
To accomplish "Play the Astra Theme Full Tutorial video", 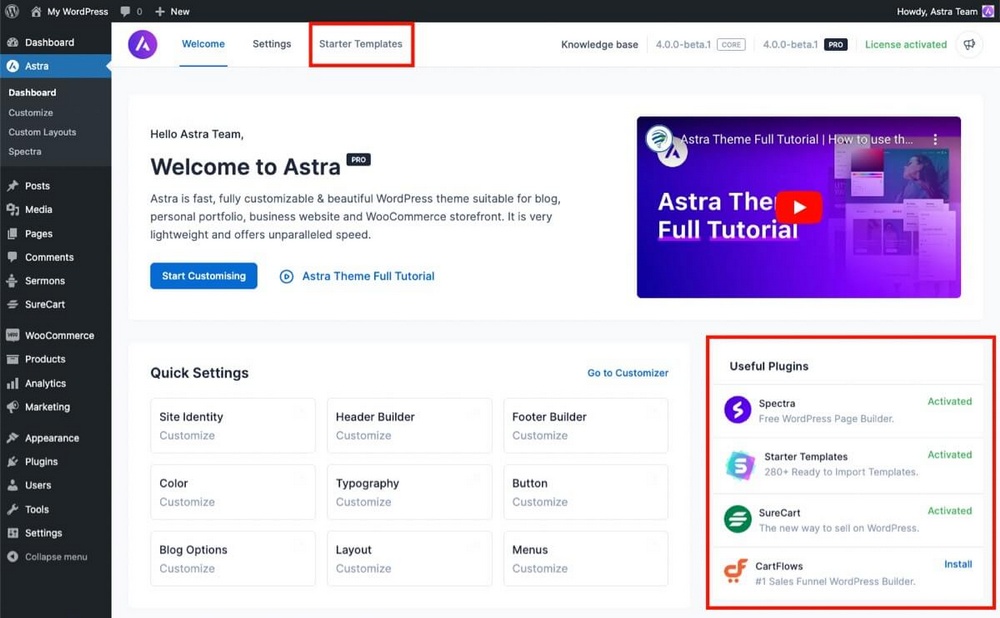I will coord(798,207).
